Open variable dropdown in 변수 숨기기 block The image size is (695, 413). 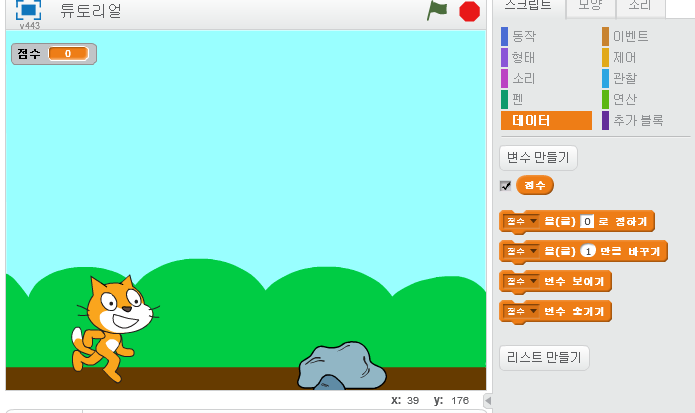[521, 312]
